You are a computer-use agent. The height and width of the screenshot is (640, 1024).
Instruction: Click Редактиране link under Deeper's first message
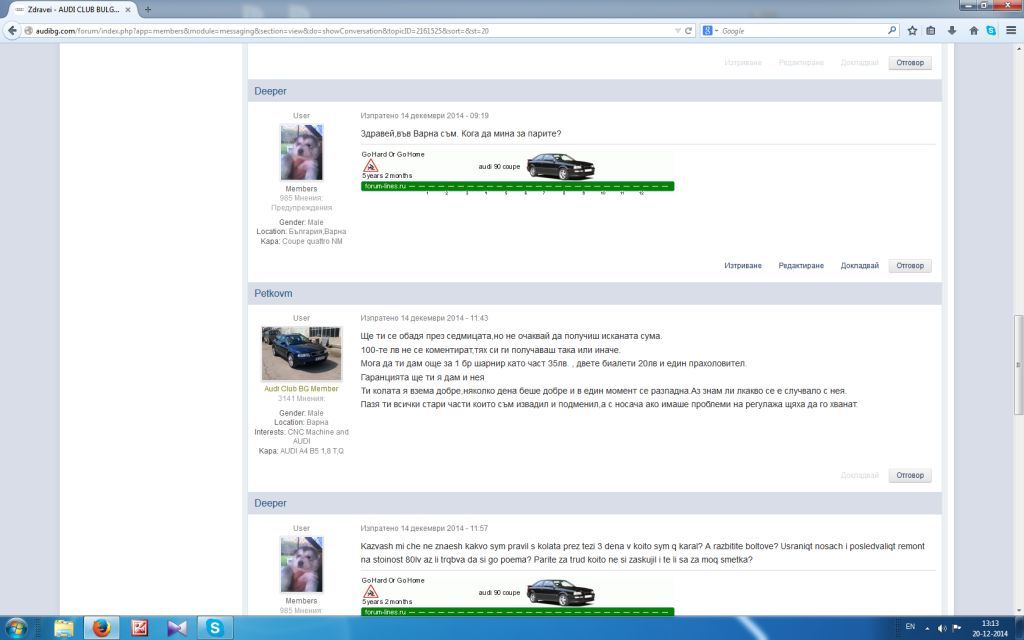(x=801, y=266)
